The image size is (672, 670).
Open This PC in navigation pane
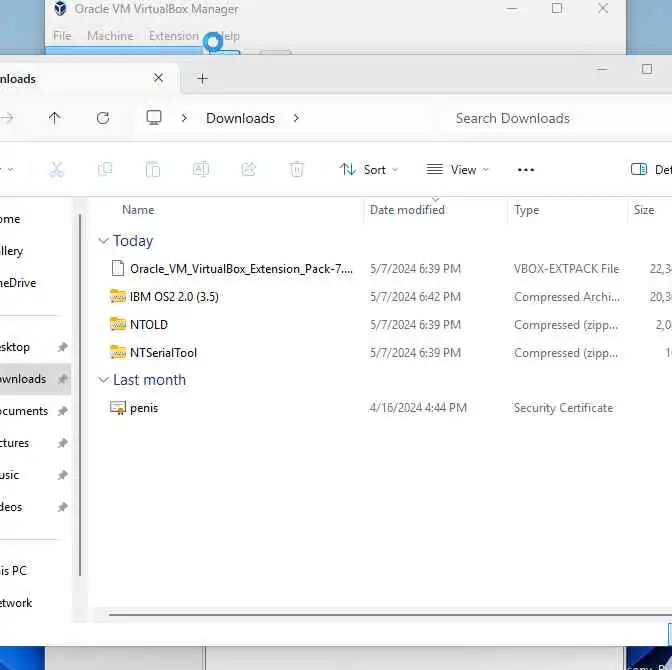13,571
